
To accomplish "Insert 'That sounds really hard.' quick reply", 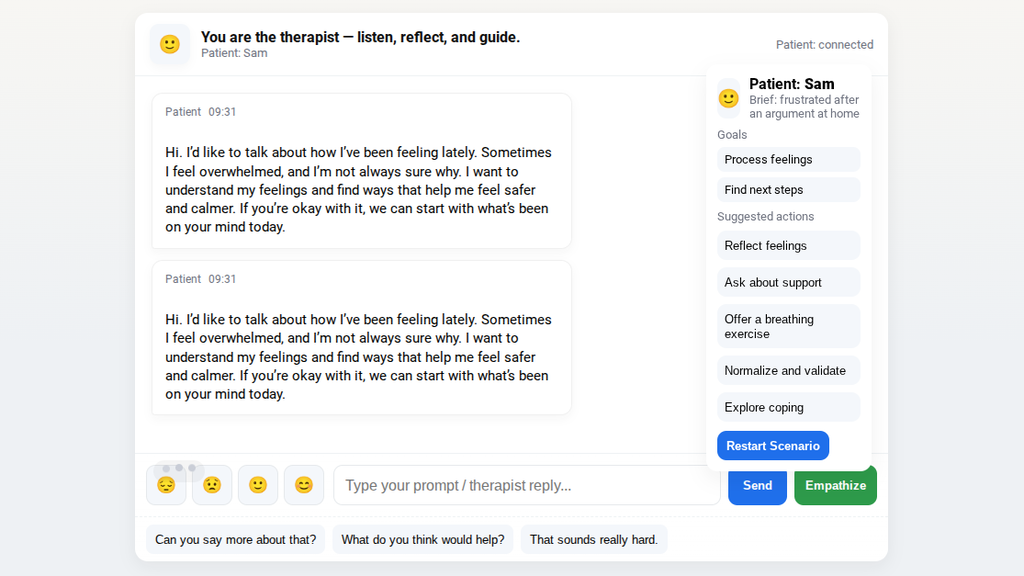I will click(594, 539).
